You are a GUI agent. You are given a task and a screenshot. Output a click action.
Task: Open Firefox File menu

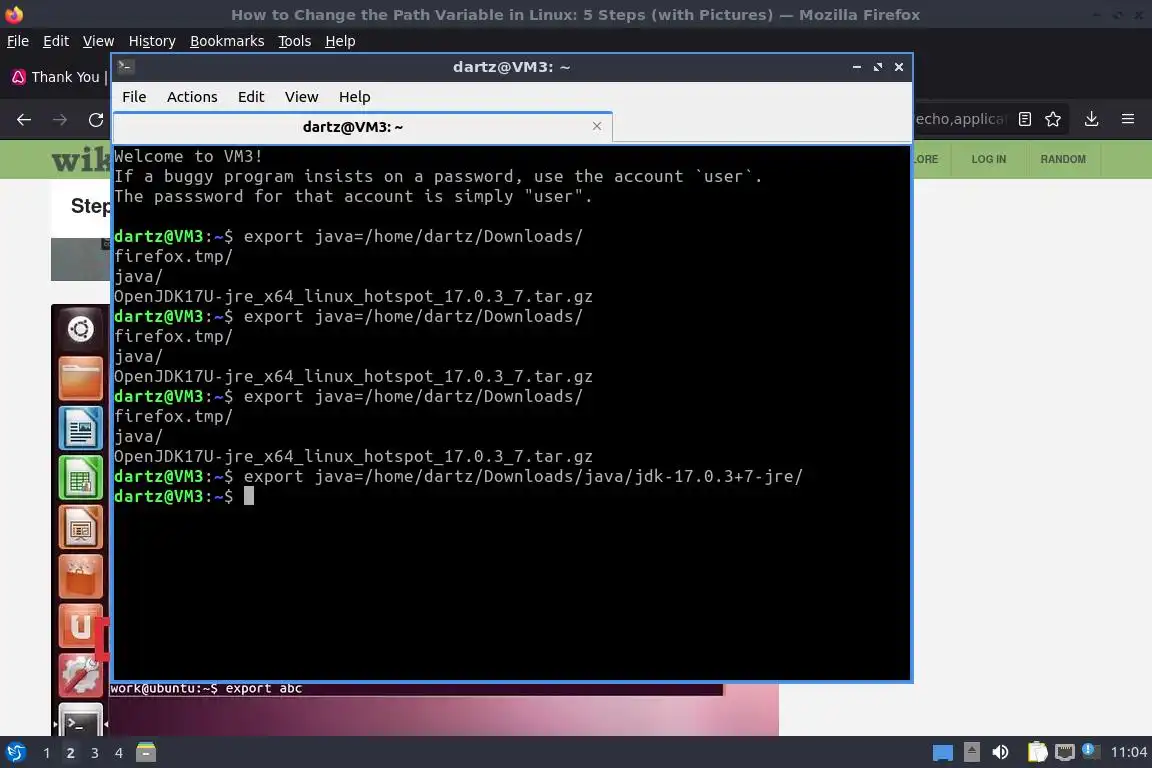click(x=18, y=41)
